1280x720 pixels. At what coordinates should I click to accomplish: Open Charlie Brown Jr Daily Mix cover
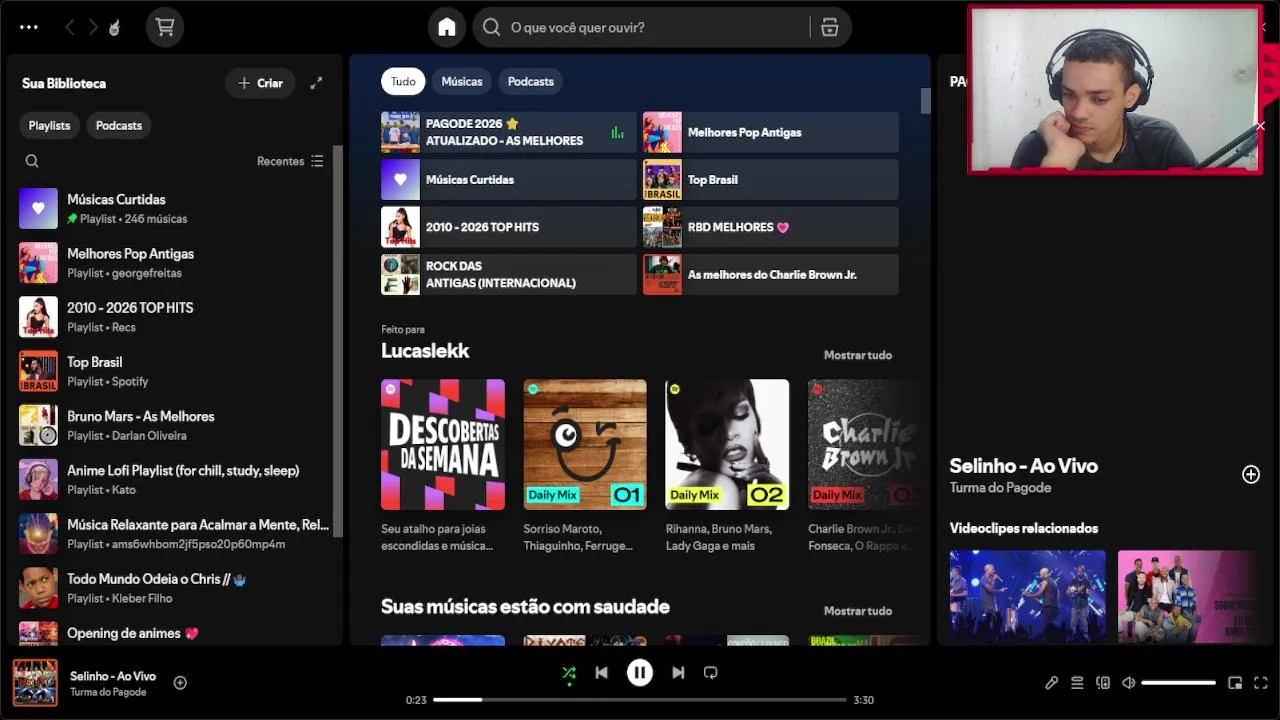click(x=866, y=444)
